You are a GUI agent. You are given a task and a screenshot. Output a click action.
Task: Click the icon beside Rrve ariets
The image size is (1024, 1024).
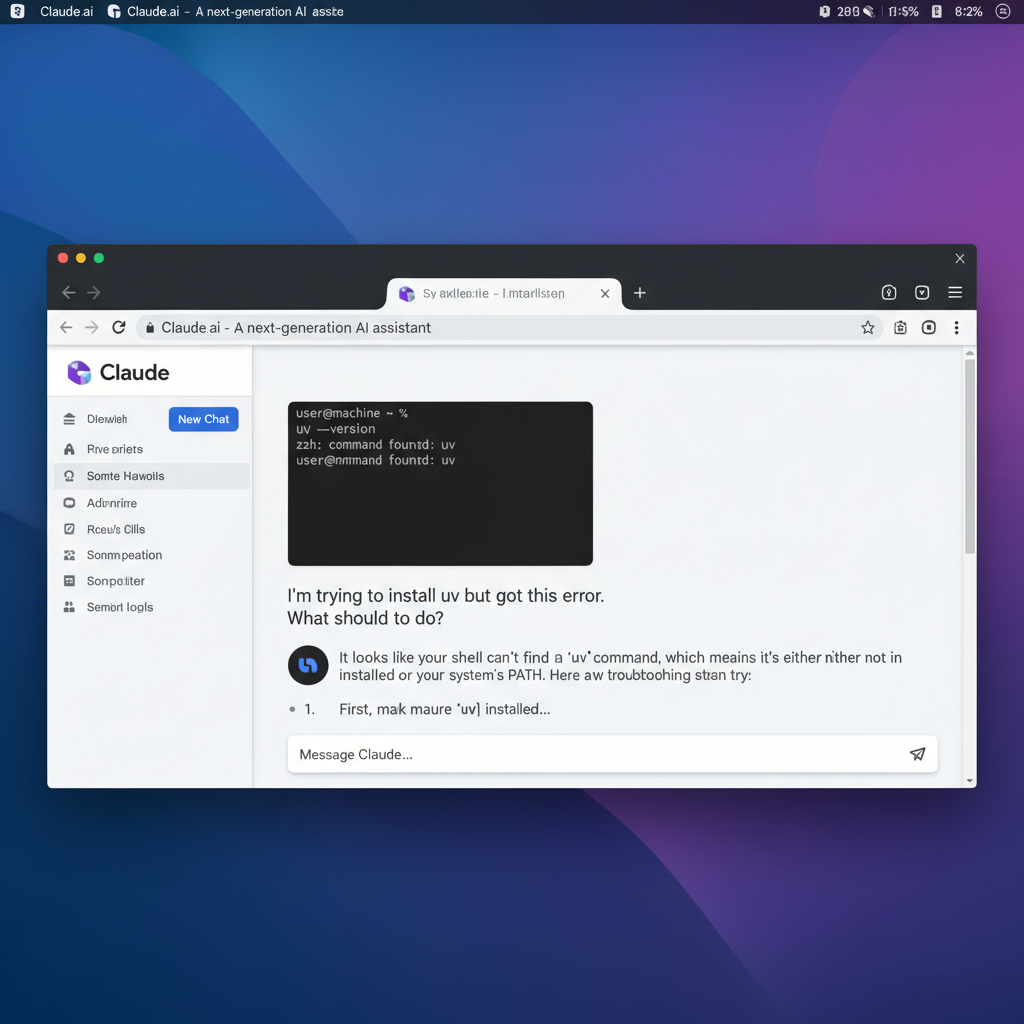pyautogui.click(x=69, y=449)
